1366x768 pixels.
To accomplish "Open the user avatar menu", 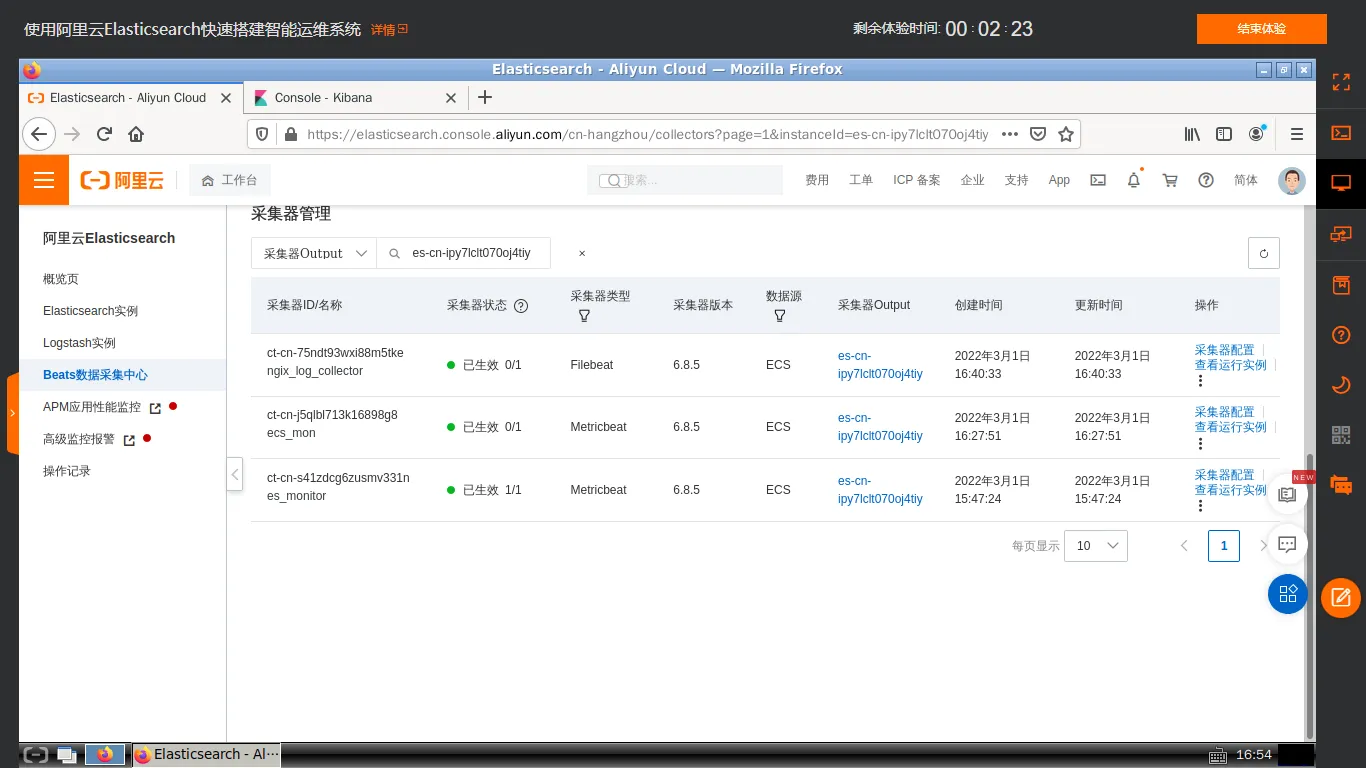I will coord(1292,180).
